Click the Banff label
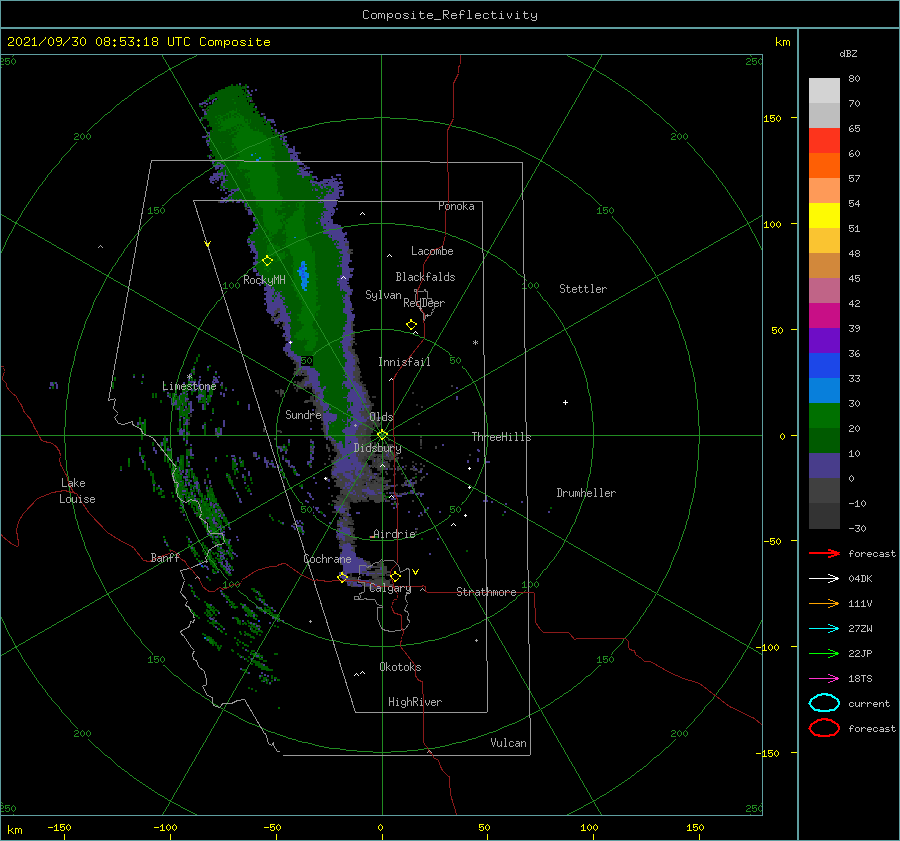This screenshot has width=900, height=841. [x=165, y=557]
